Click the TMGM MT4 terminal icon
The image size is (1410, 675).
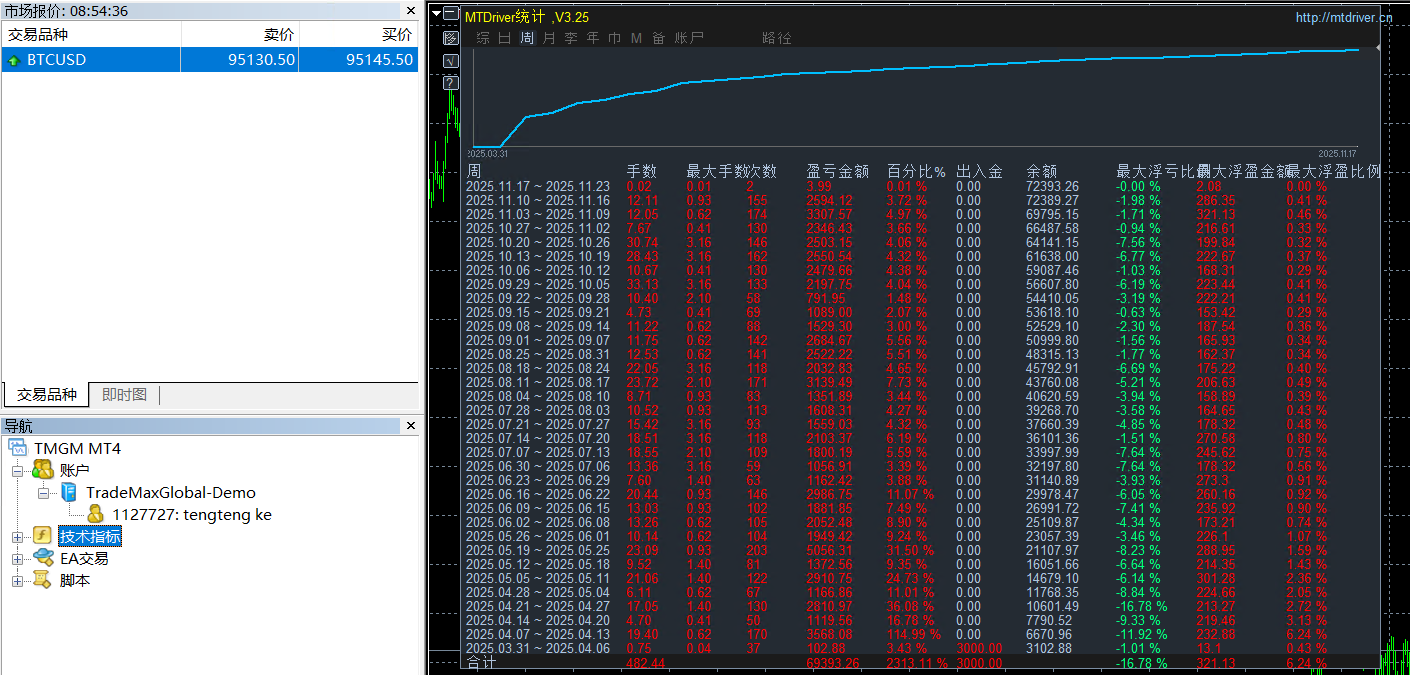click(x=18, y=448)
